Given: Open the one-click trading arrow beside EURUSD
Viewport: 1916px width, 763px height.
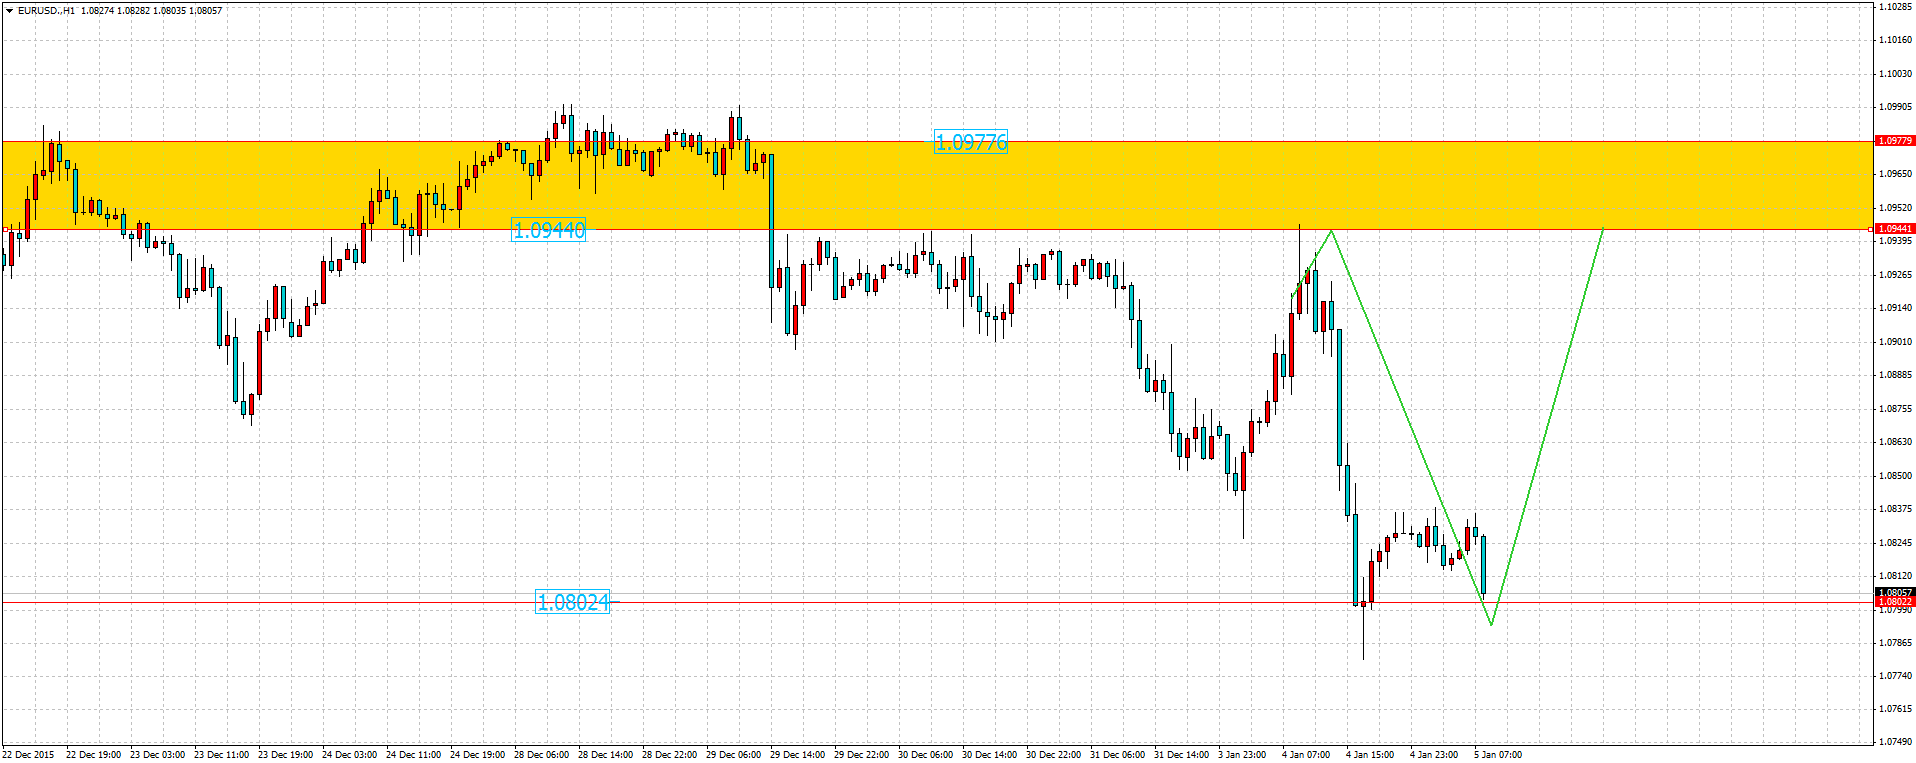Looking at the screenshot, I should 9,10.
